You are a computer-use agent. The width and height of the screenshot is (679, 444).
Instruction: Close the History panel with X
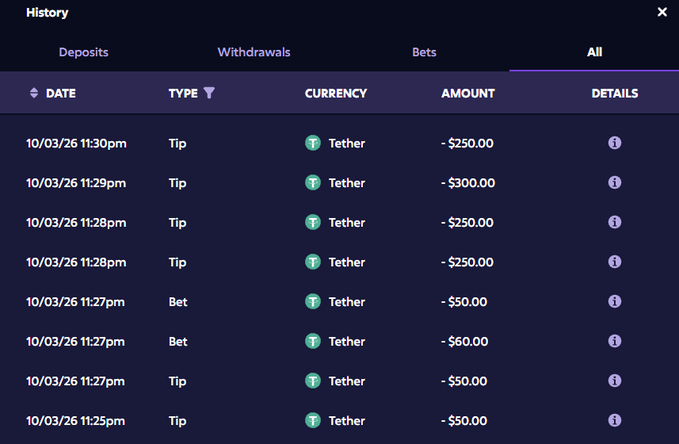(x=662, y=12)
